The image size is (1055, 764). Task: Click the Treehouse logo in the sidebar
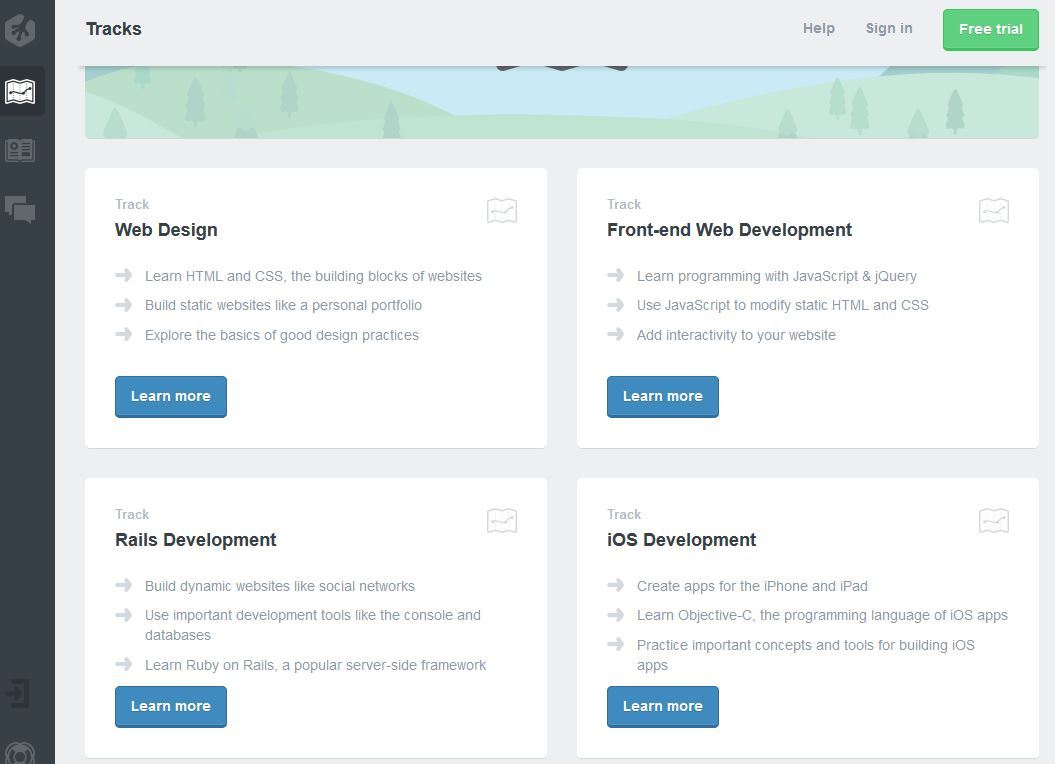[x=20, y=30]
